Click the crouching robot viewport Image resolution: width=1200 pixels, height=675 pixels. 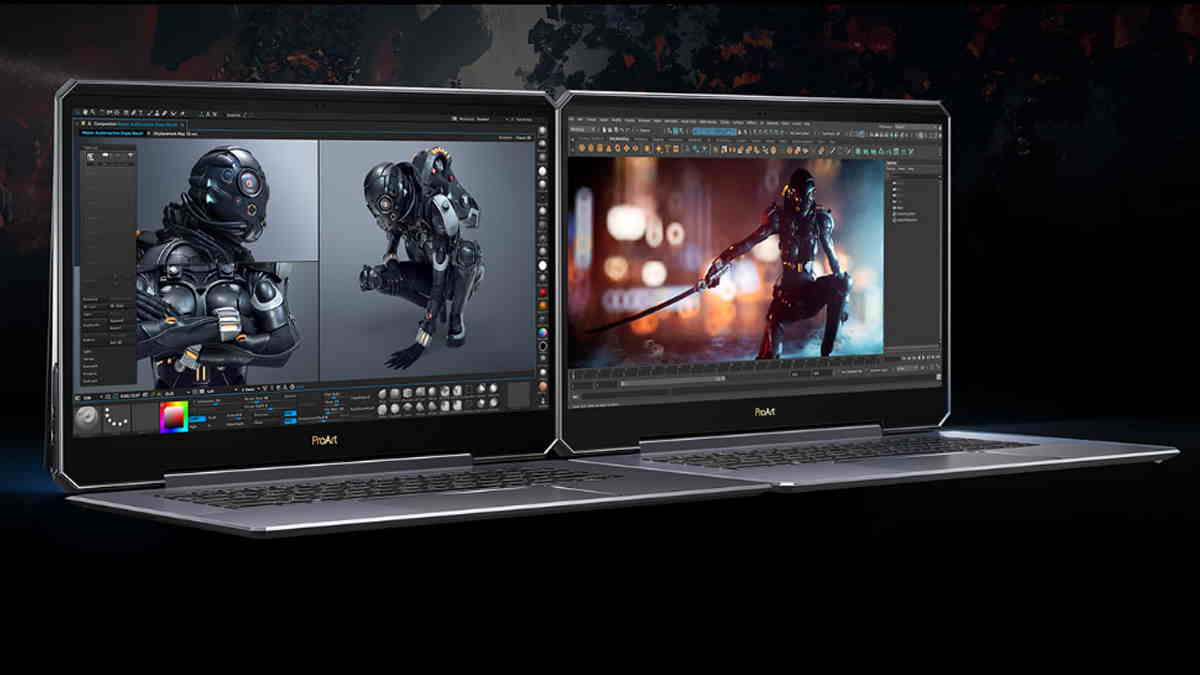(426, 260)
